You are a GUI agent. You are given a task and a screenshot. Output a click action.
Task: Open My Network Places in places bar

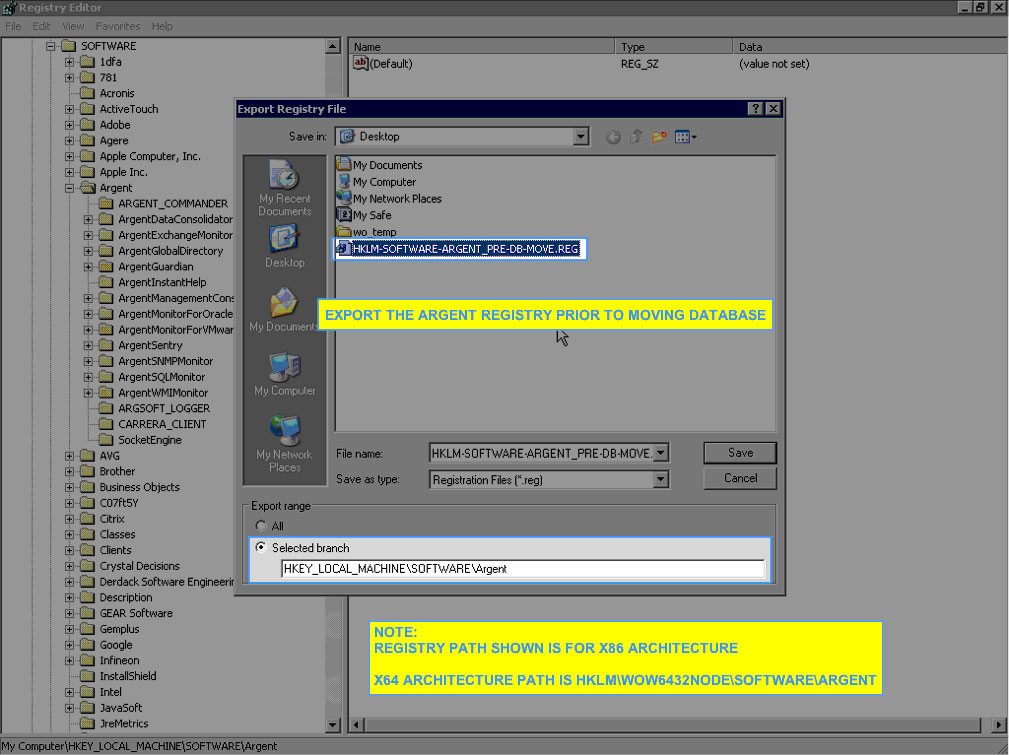pyautogui.click(x=285, y=444)
